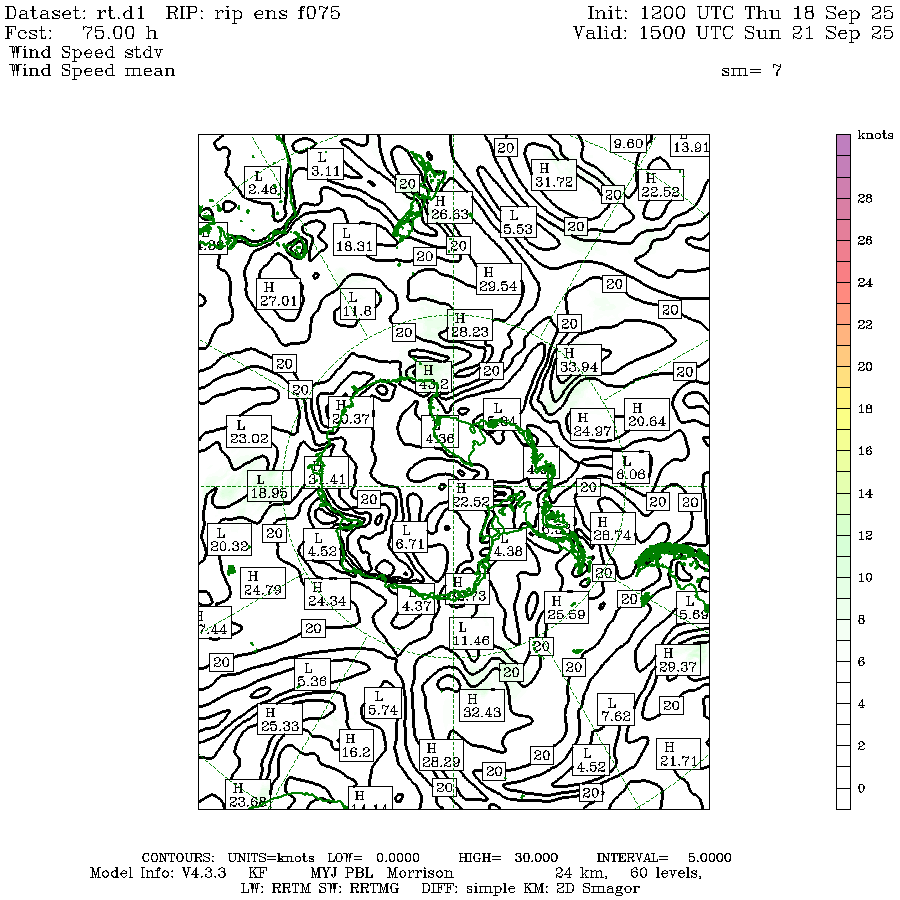Click the 'L 23.02' minimum label
The image size is (900, 900).
point(249,432)
